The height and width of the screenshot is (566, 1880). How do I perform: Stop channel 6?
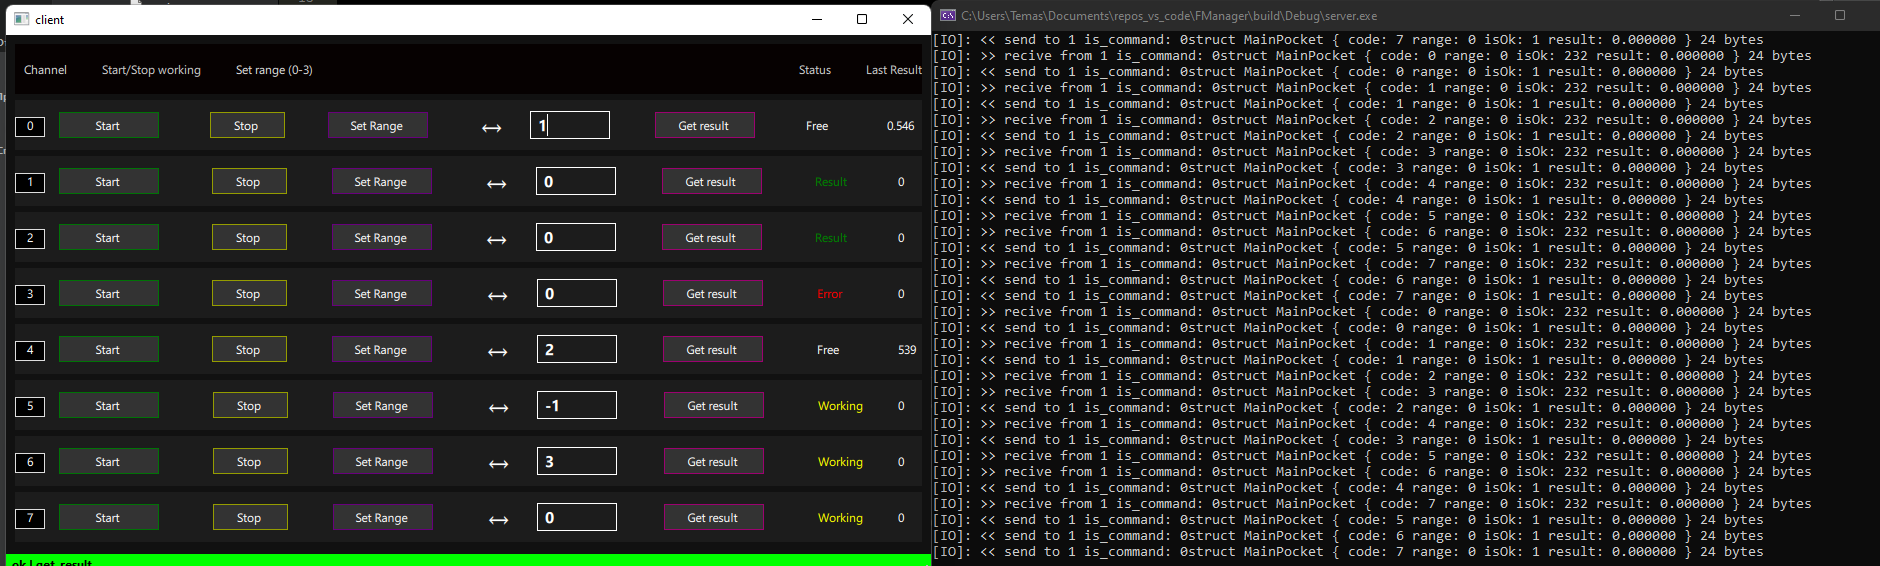tap(250, 461)
